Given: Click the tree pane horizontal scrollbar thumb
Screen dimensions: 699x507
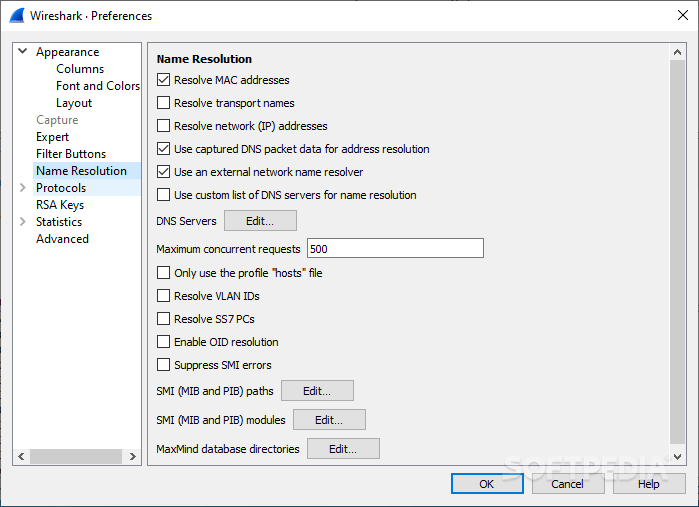Looking at the screenshot, I should coord(76,456).
